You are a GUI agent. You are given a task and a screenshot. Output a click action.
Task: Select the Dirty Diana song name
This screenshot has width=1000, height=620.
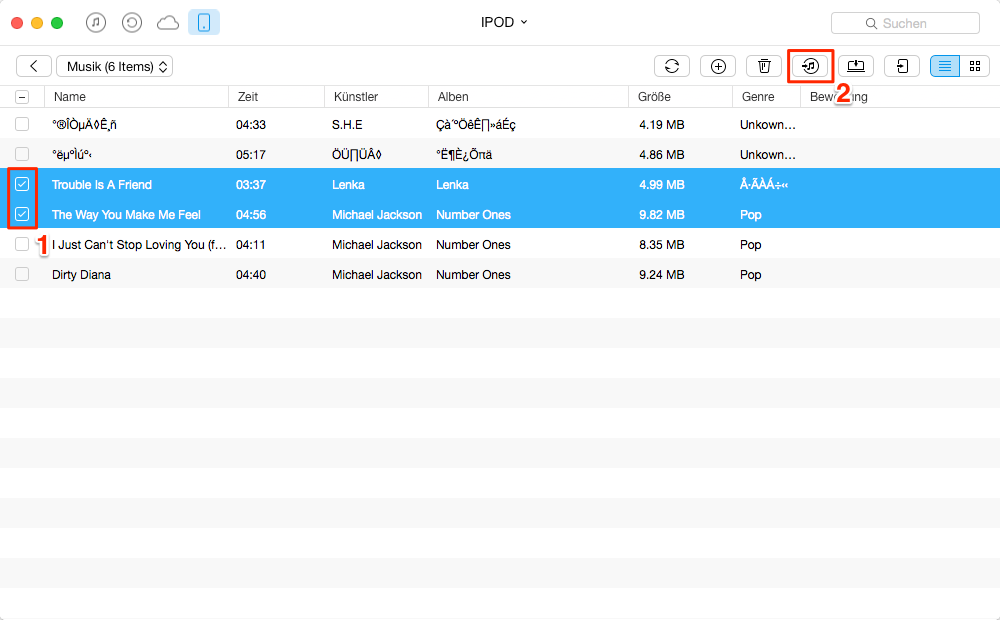82,275
